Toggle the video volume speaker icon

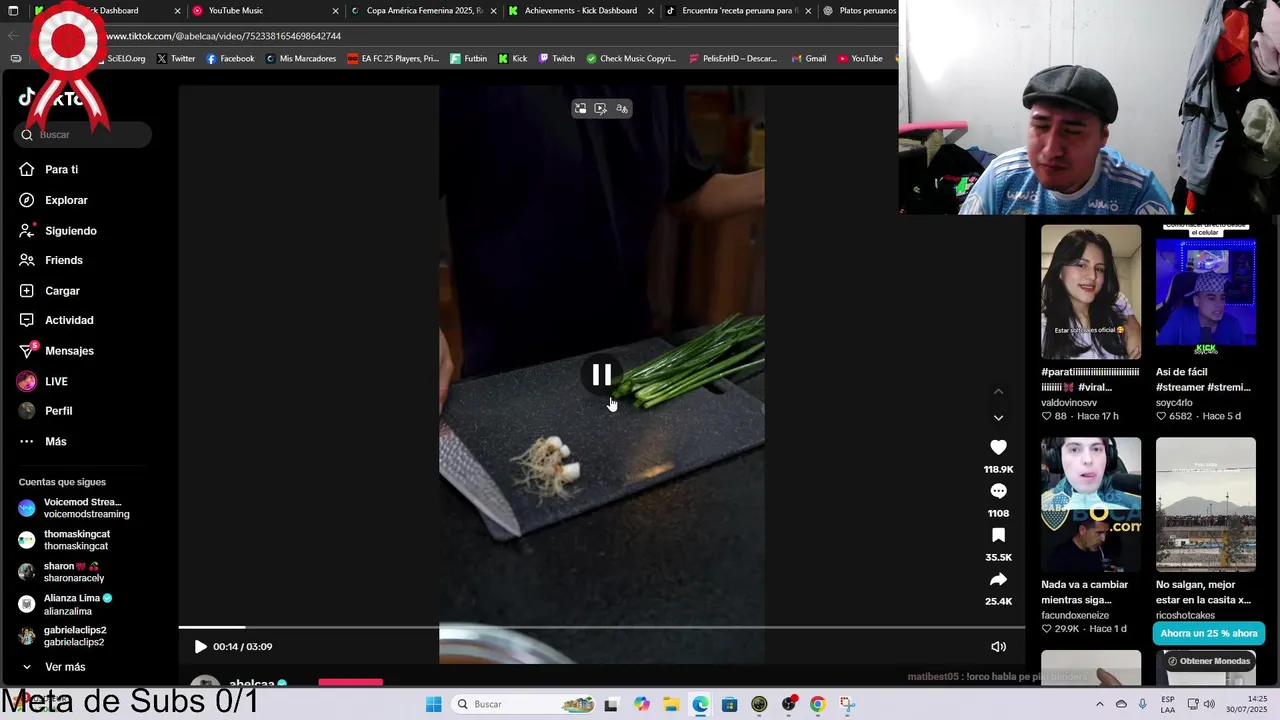coord(998,647)
